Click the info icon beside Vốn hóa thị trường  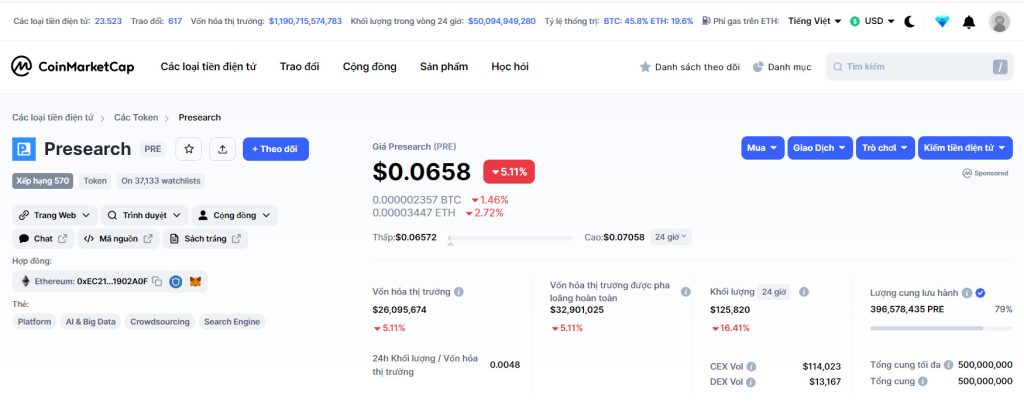point(459,292)
